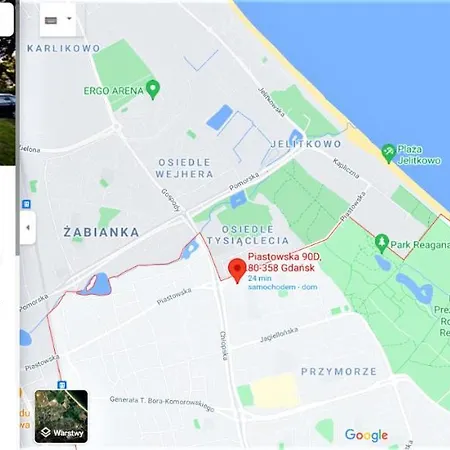Click the transit stop icon above Warstwy
Viewport: 450px width, 450px height.
62,385
